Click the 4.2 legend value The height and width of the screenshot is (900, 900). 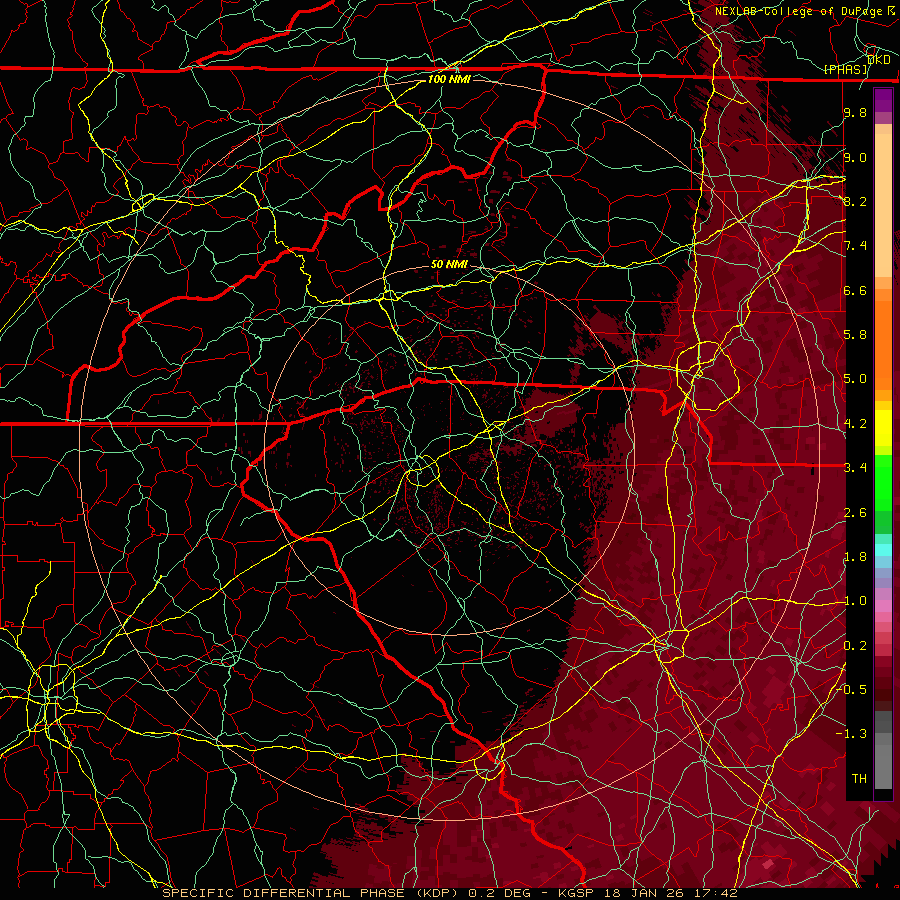point(855,424)
